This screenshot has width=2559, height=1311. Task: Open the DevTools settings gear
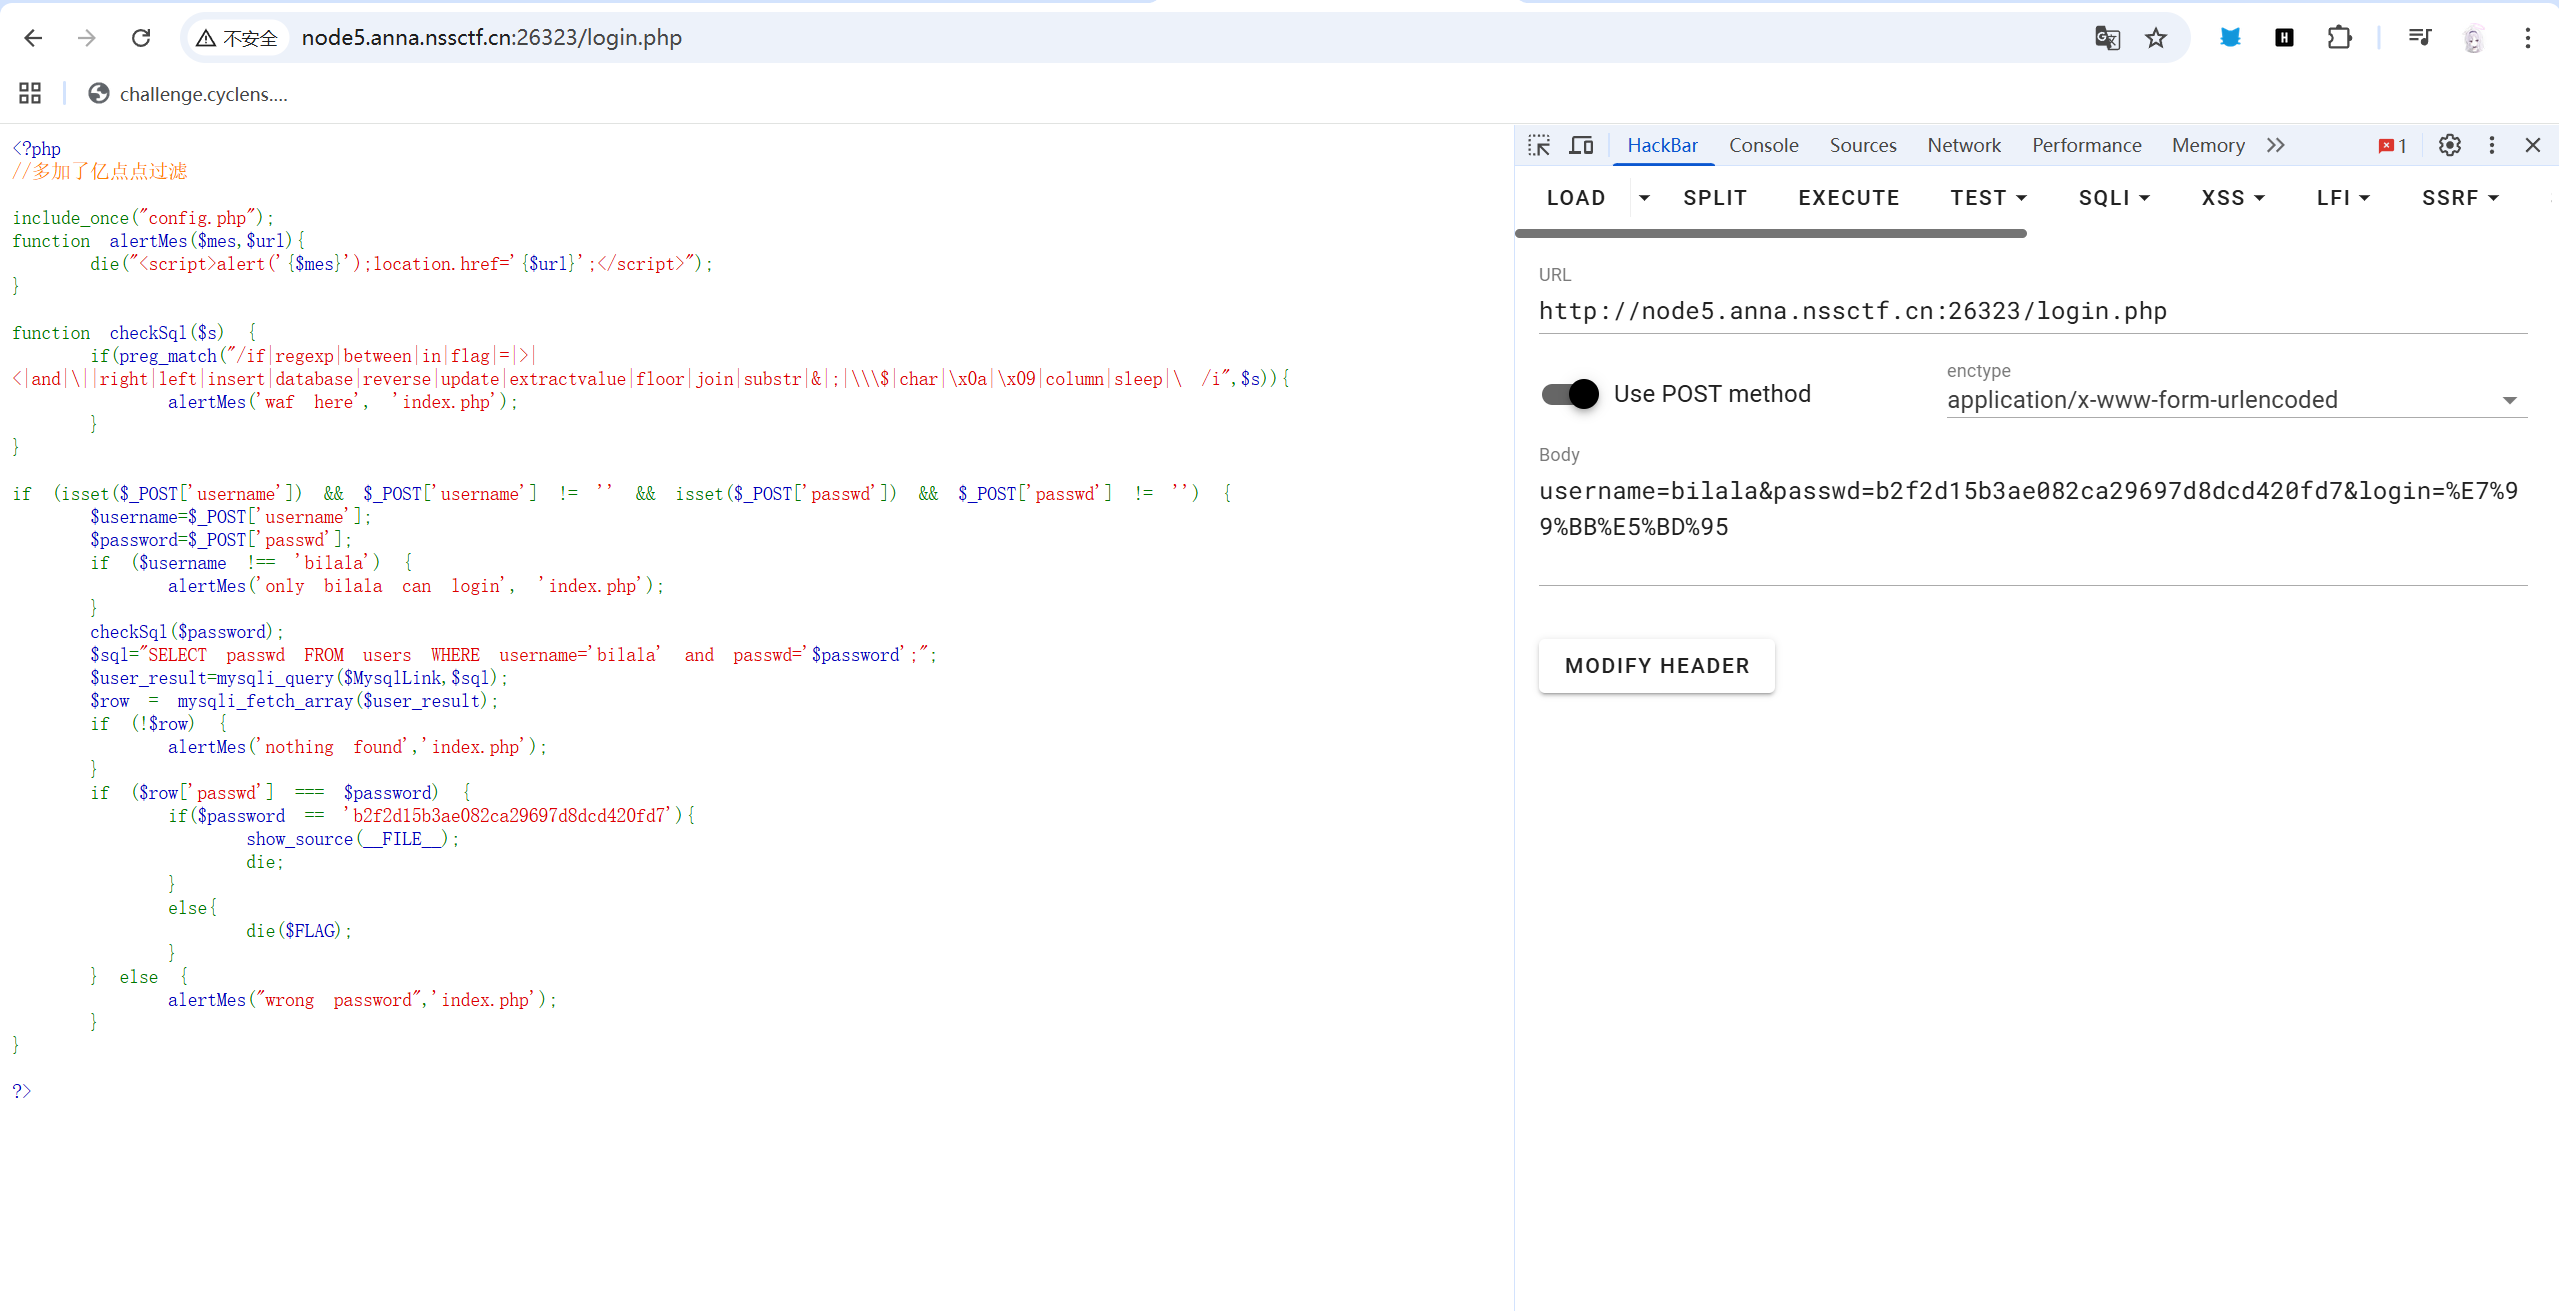pyautogui.click(x=2449, y=146)
